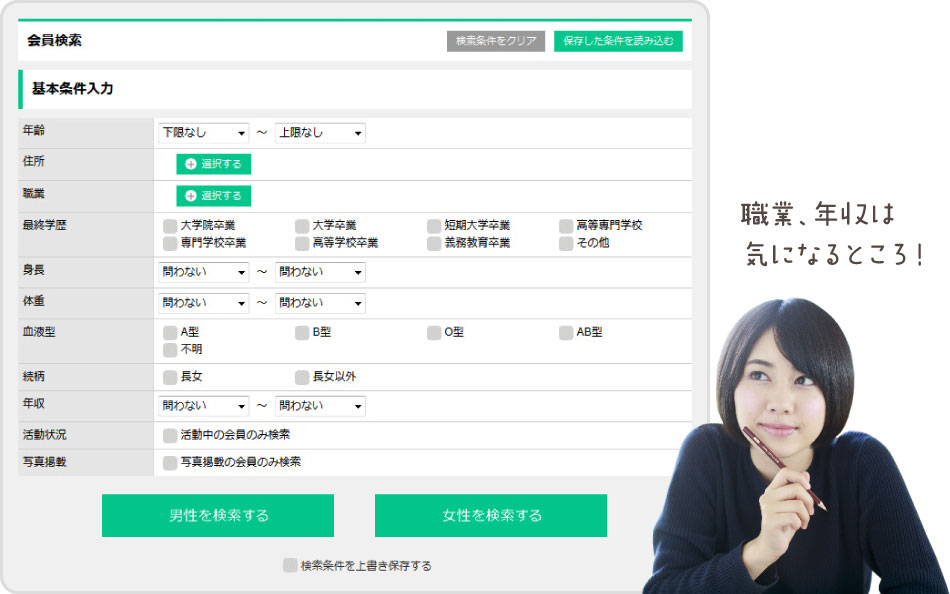Click the 男性を検索する button

(x=218, y=516)
